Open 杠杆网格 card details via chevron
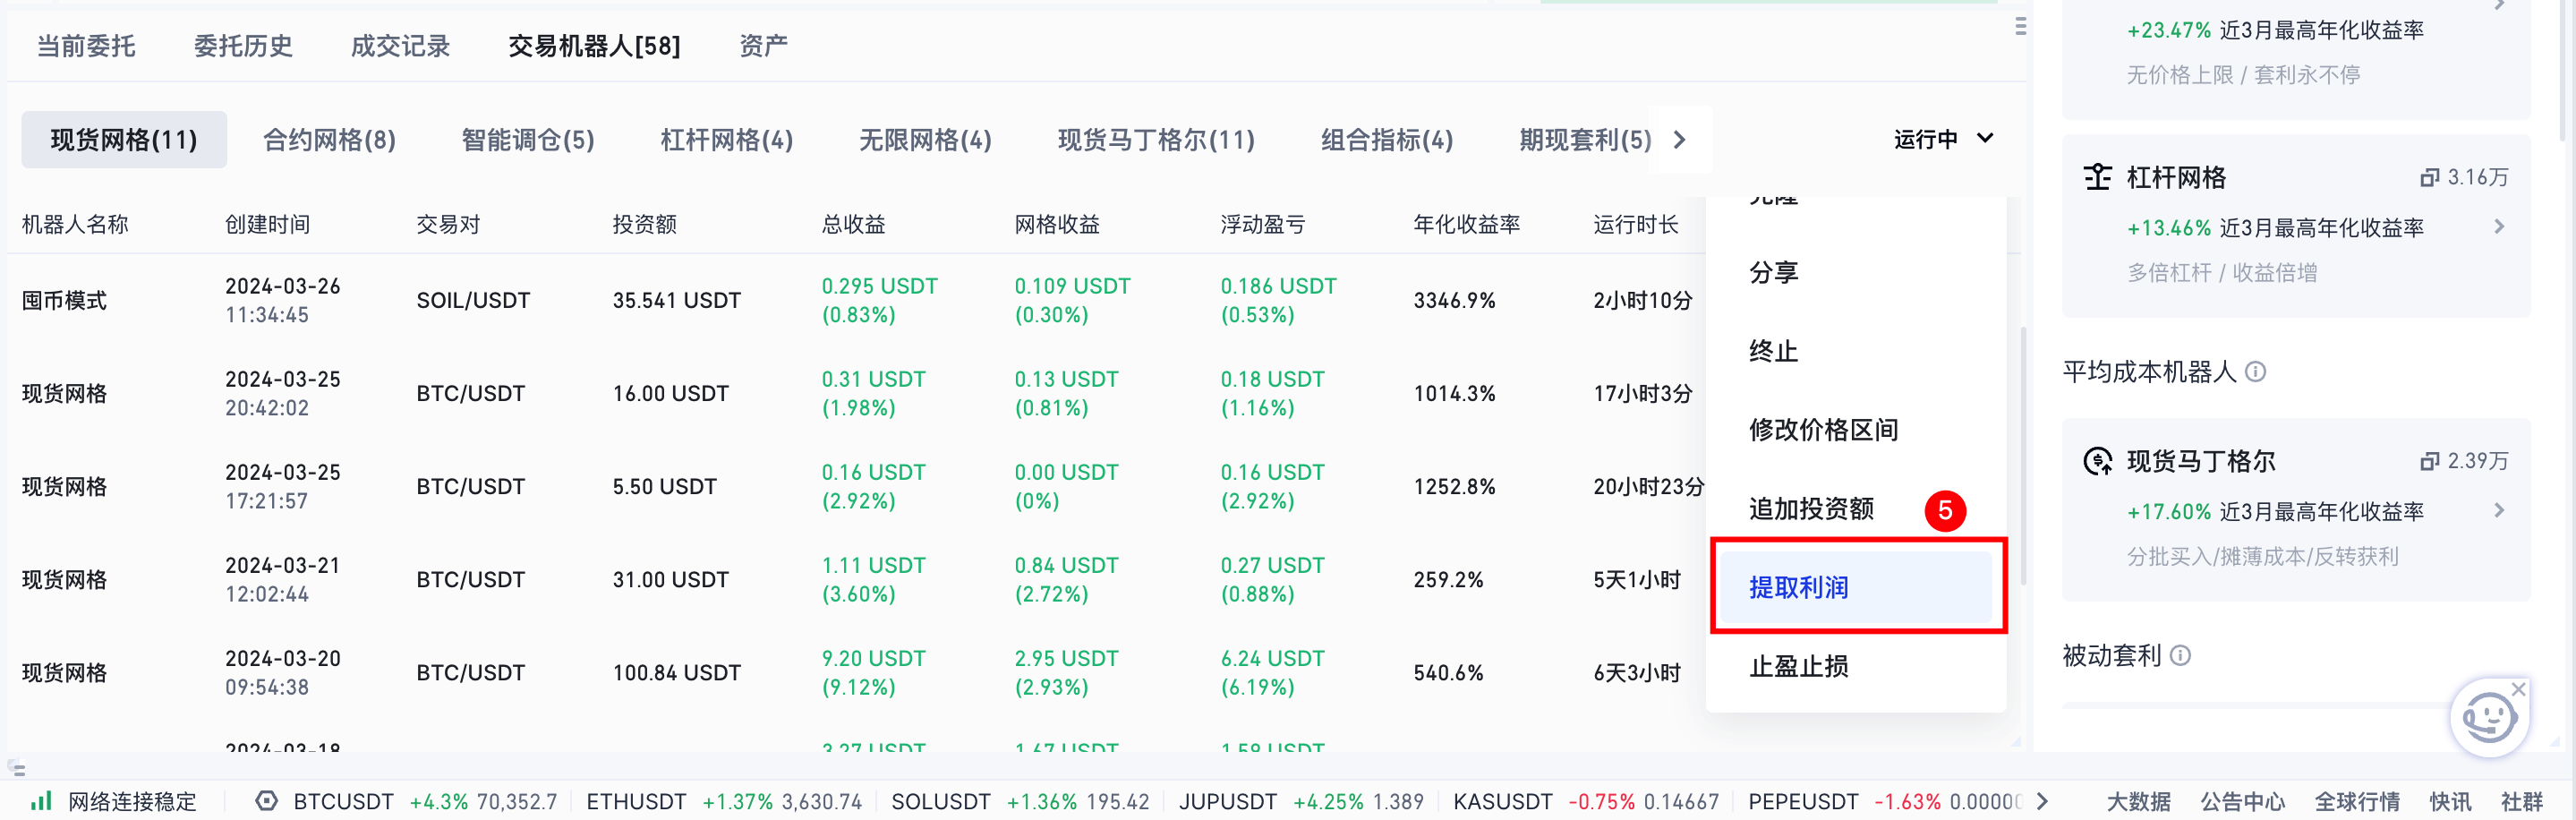 2499,227
